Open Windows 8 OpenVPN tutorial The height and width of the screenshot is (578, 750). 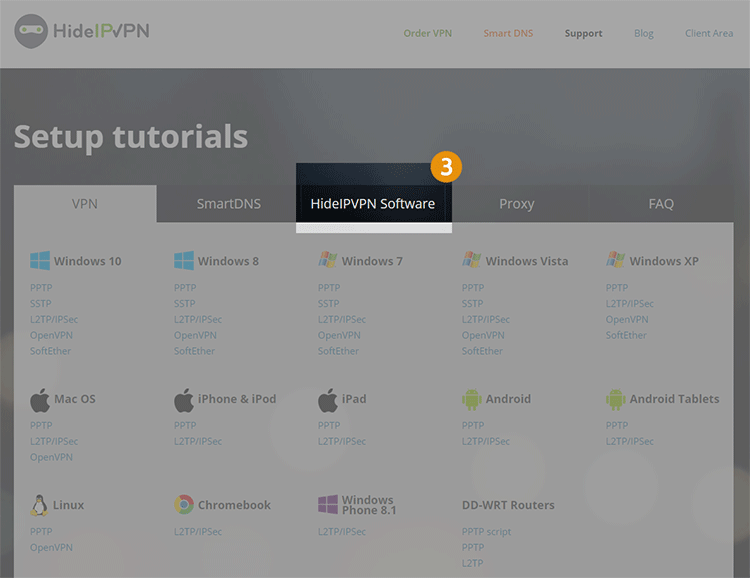tap(195, 335)
